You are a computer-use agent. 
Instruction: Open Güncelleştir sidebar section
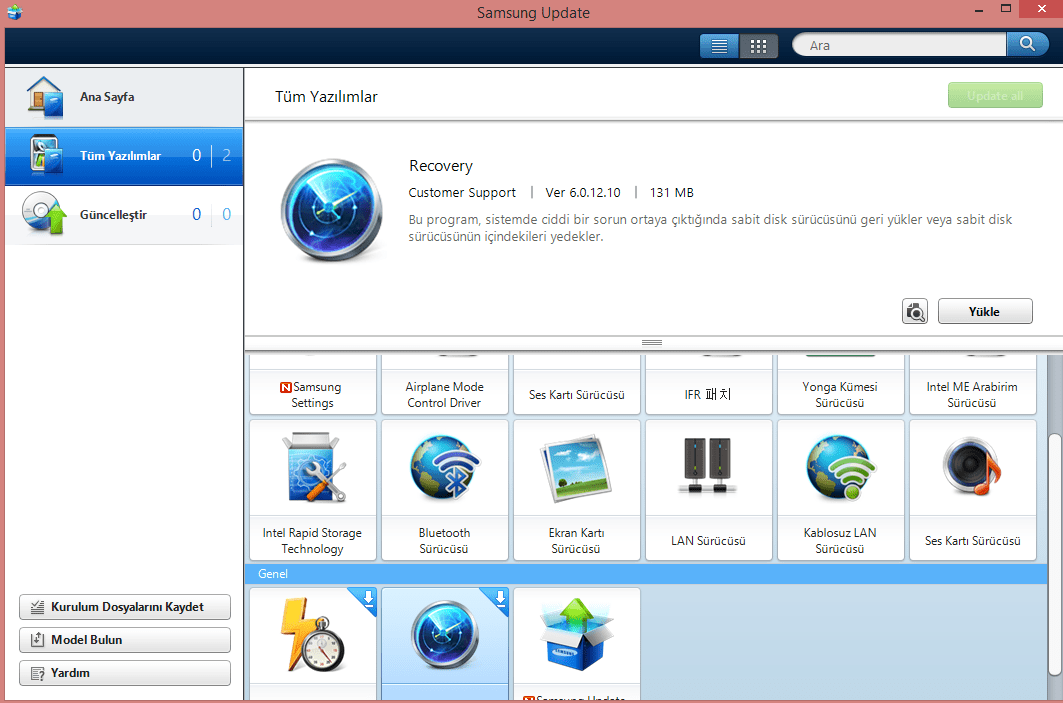[124, 215]
